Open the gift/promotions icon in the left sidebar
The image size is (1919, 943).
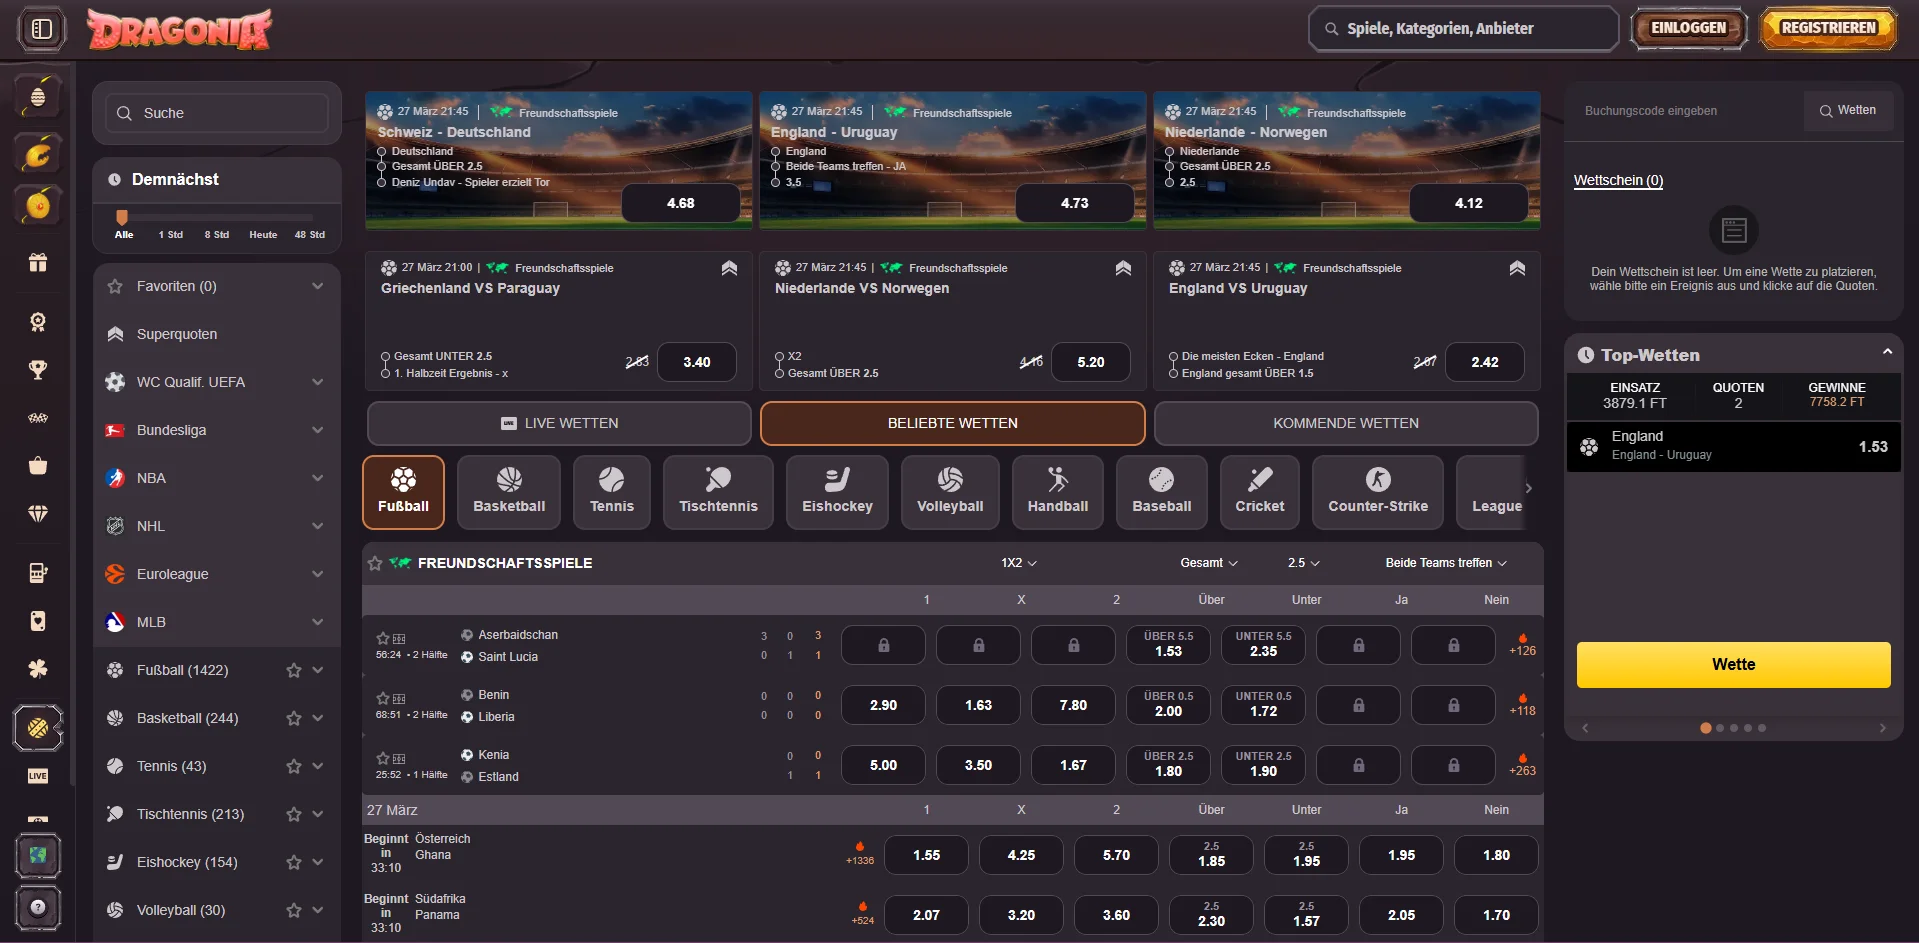click(x=38, y=262)
